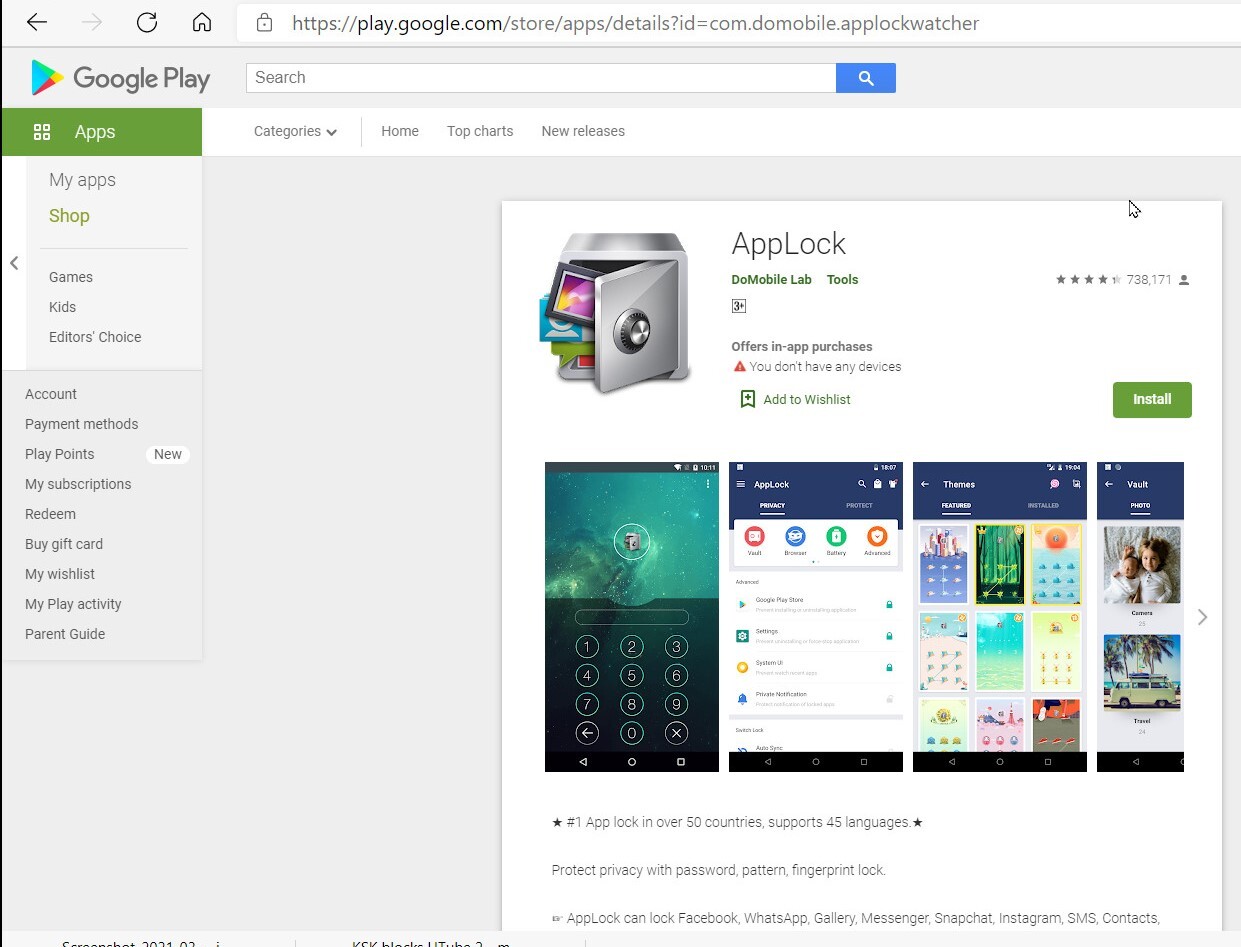Open DoMobile Lab developer page
This screenshot has height=947, width=1241.
click(x=771, y=280)
